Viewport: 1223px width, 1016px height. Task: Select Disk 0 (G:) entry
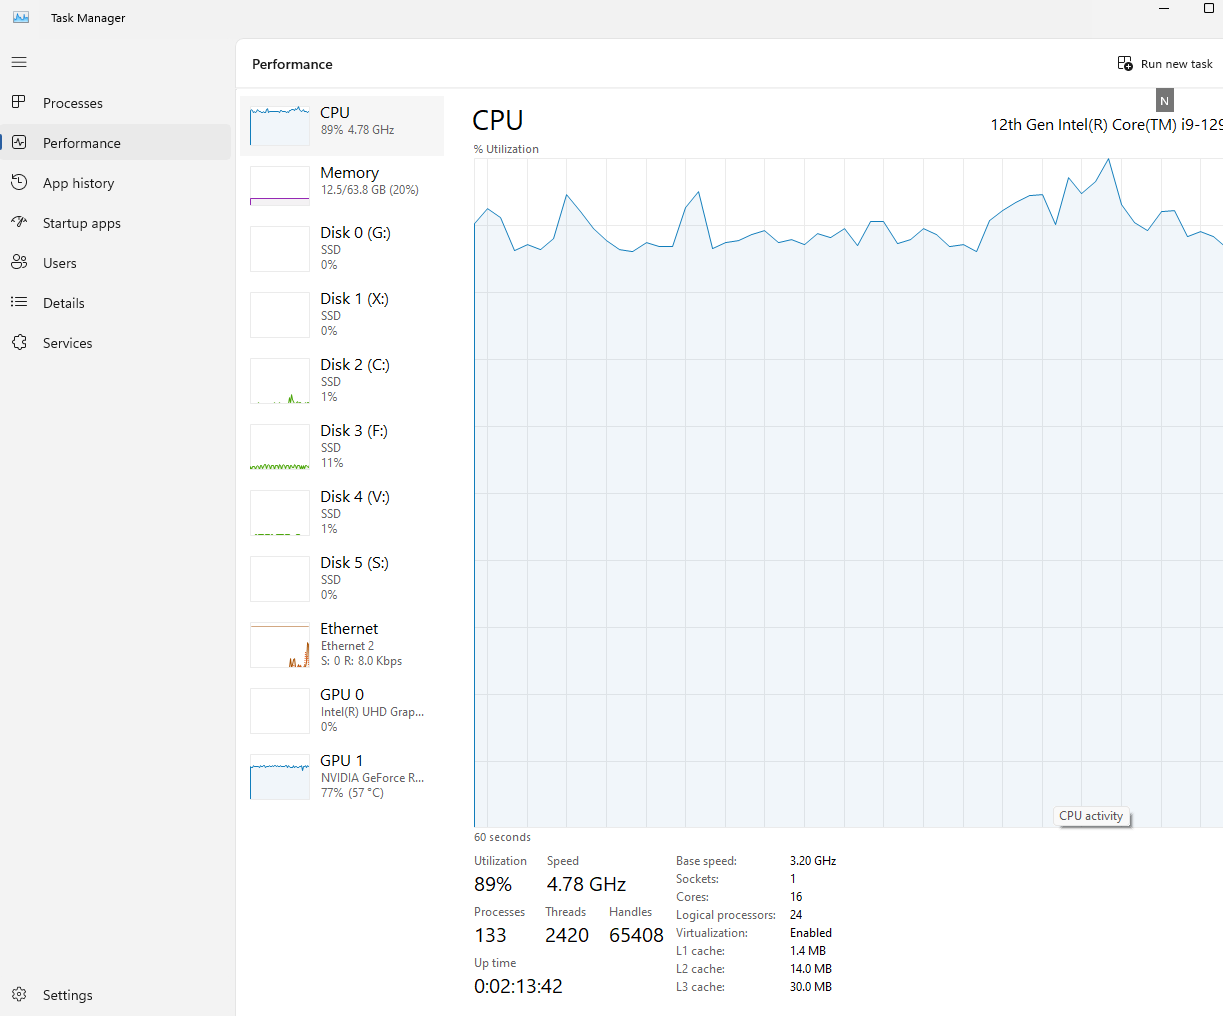click(342, 249)
